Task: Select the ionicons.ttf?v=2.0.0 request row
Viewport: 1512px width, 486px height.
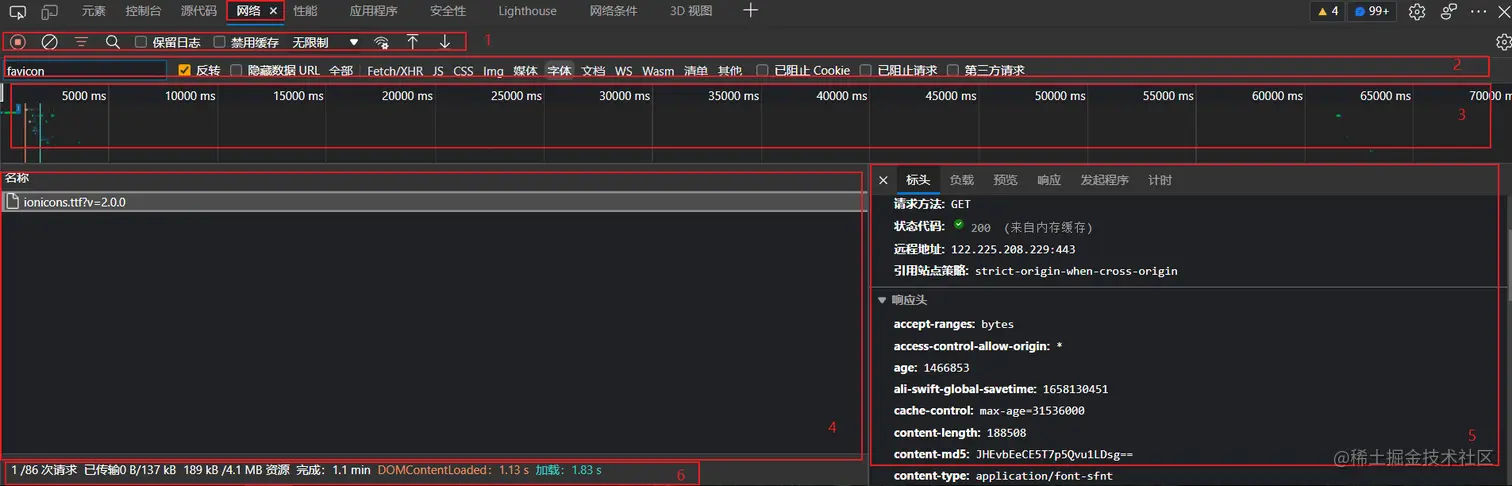Action: tap(434, 202)
